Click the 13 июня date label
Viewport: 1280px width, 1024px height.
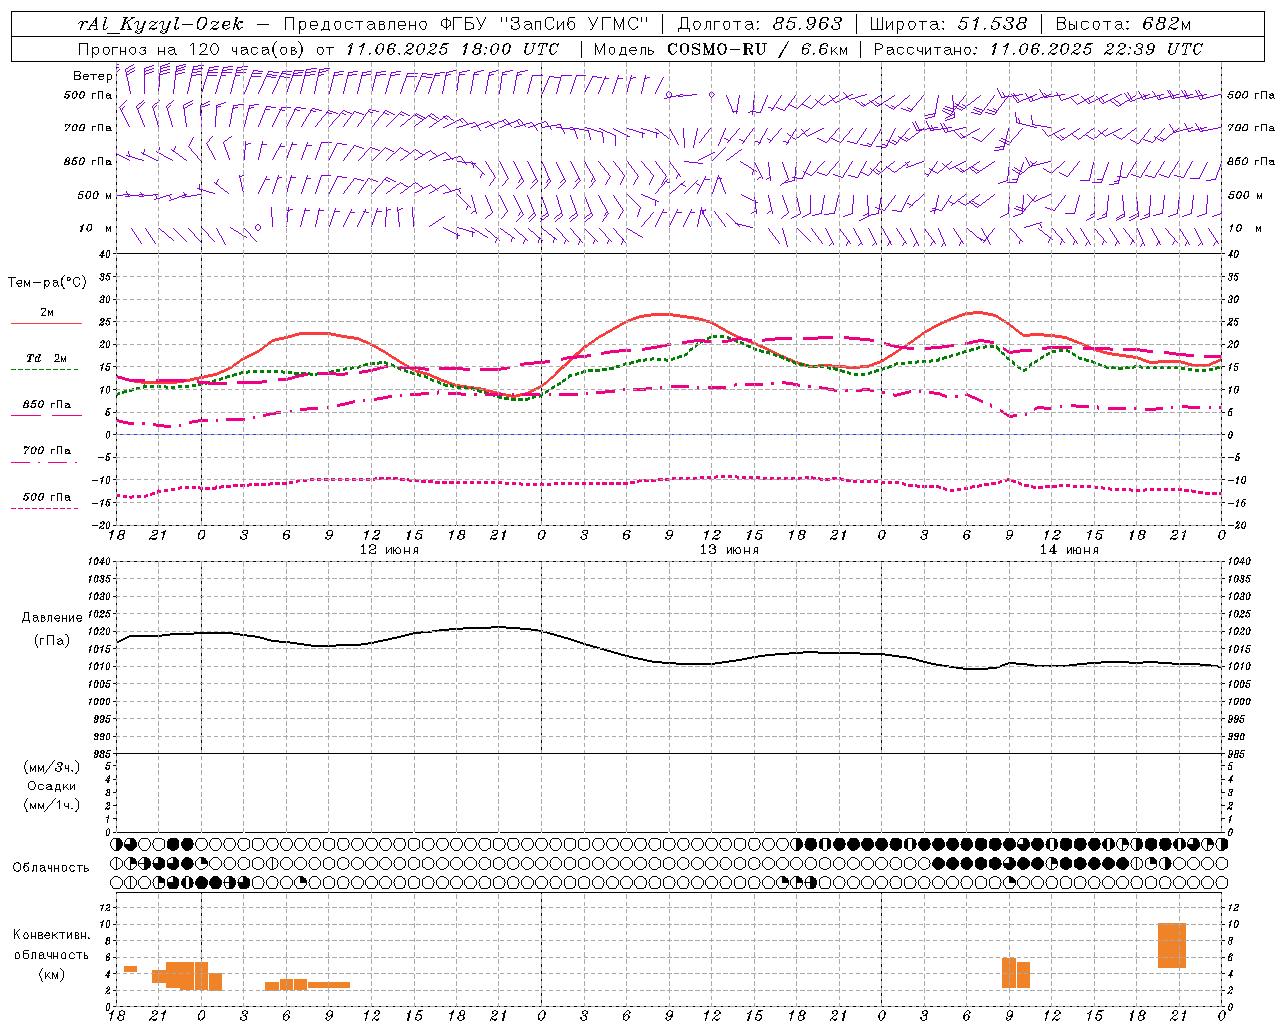[x=728, y=550]
